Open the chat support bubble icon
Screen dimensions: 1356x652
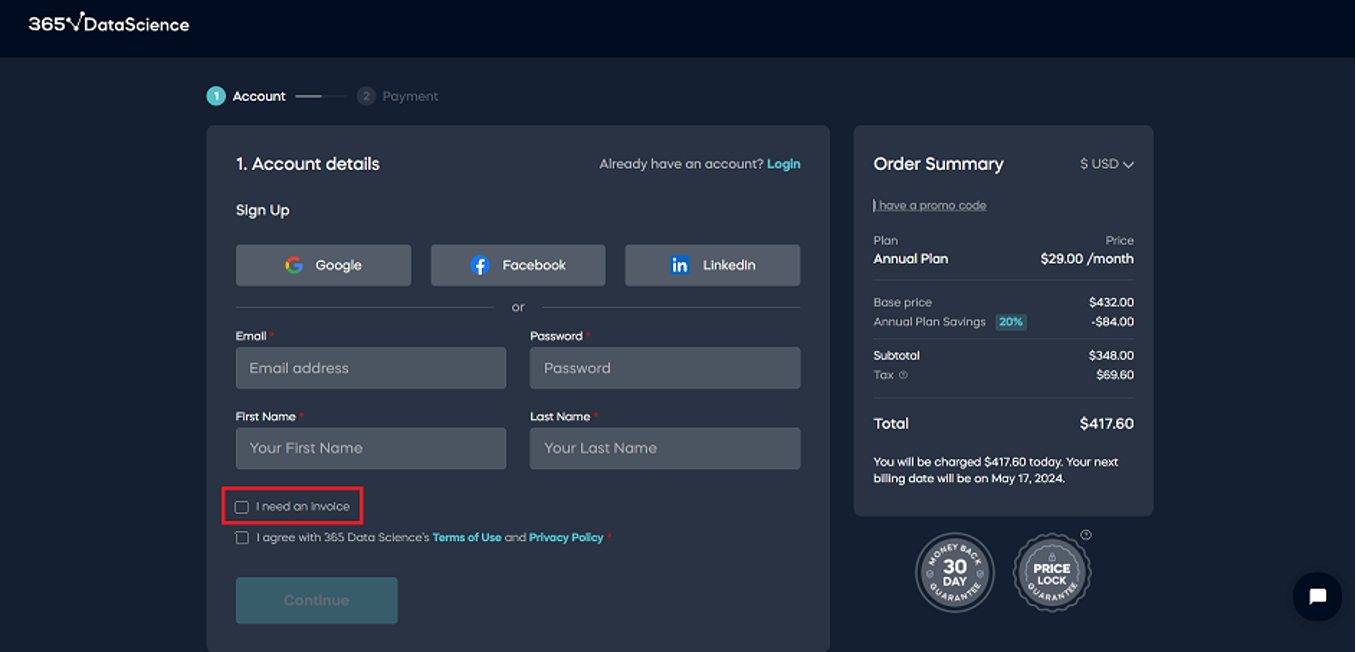pos(1317,596)
